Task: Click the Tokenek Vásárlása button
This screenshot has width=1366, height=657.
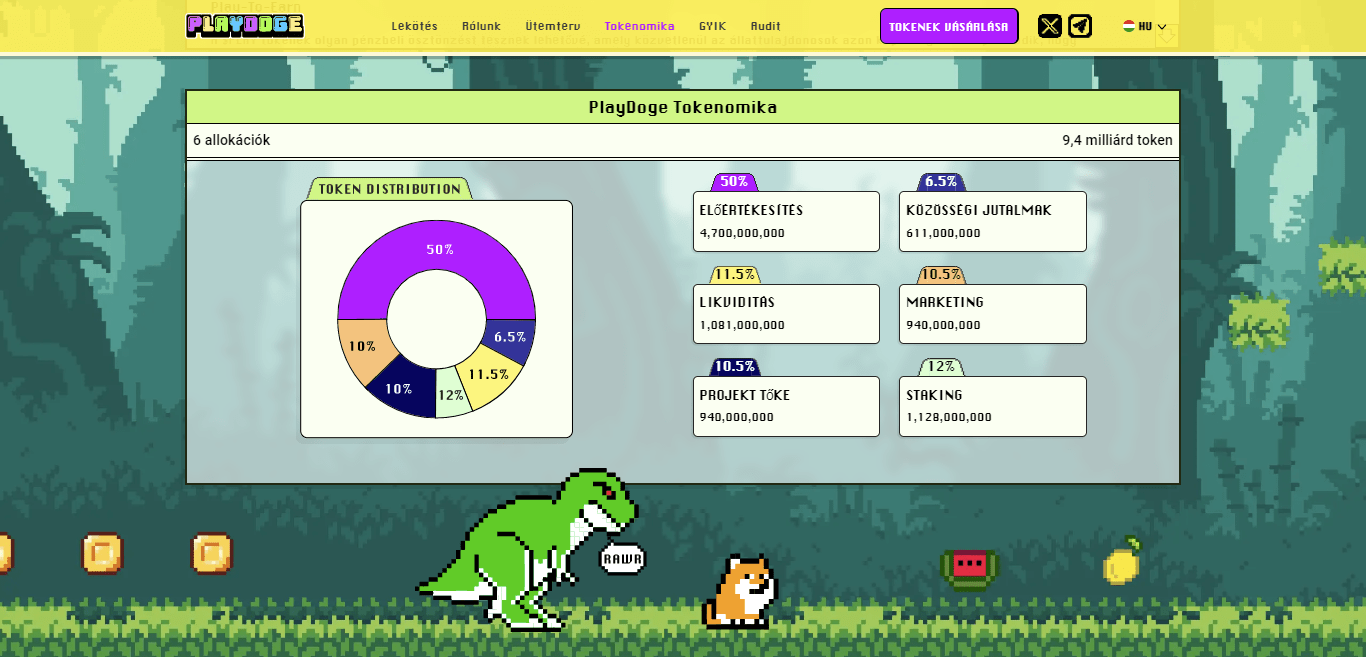Action: (949, 26)
